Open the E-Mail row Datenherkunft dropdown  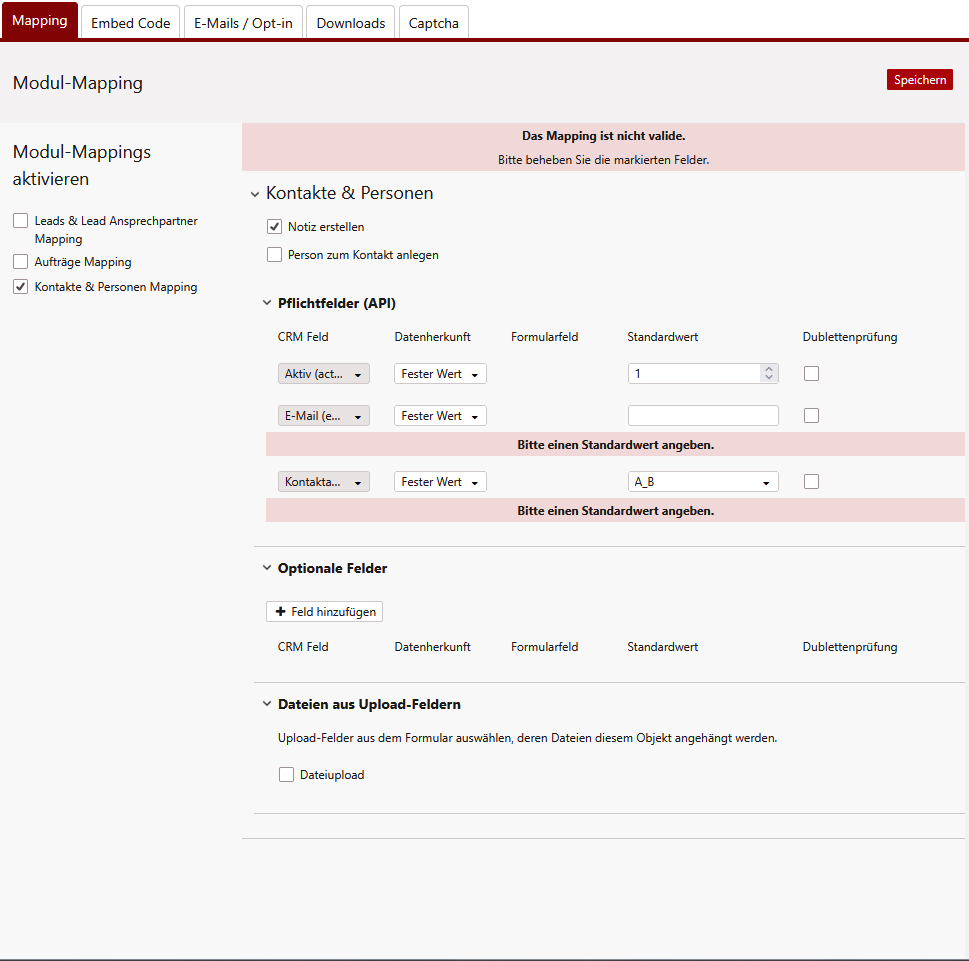(440, 416)
